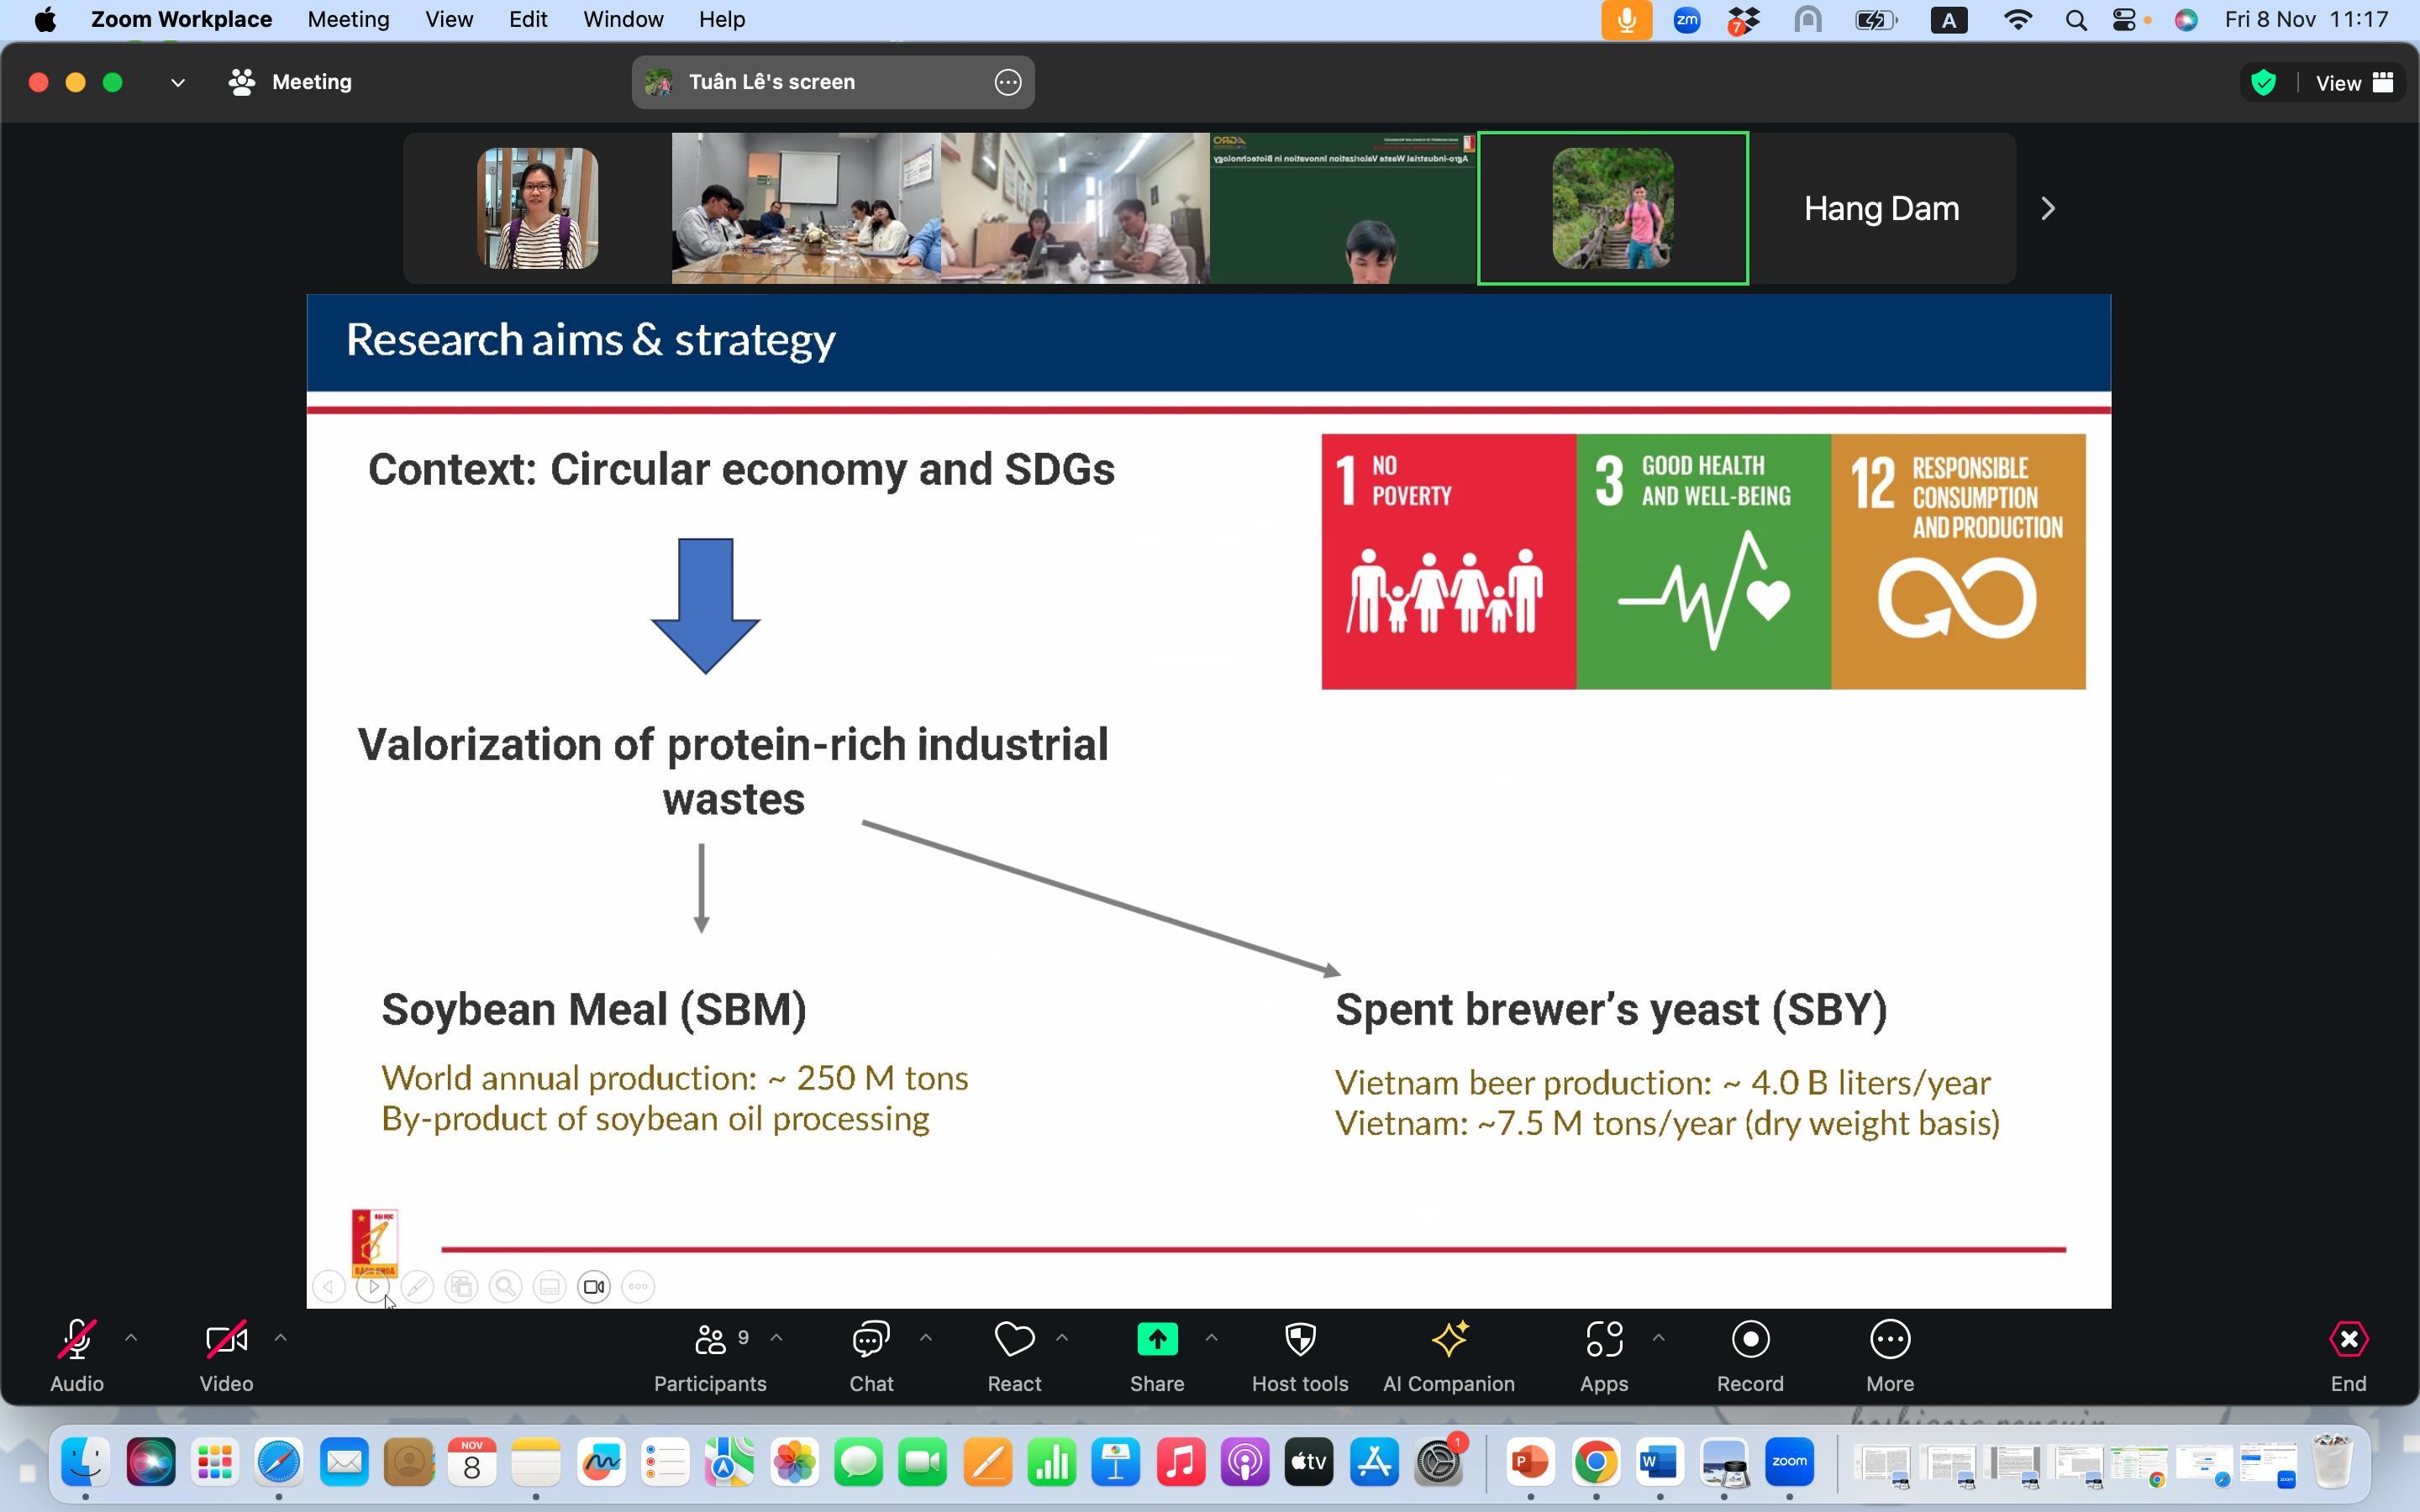Open Host tools shield
The width and height of the screenshot is (2420, 1512).
pyautogui.click(x=1299, y=1340)
